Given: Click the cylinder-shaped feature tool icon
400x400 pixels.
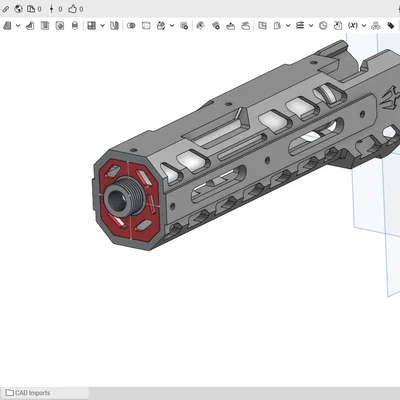Looking at the screenshot, I should coord(75,26).
